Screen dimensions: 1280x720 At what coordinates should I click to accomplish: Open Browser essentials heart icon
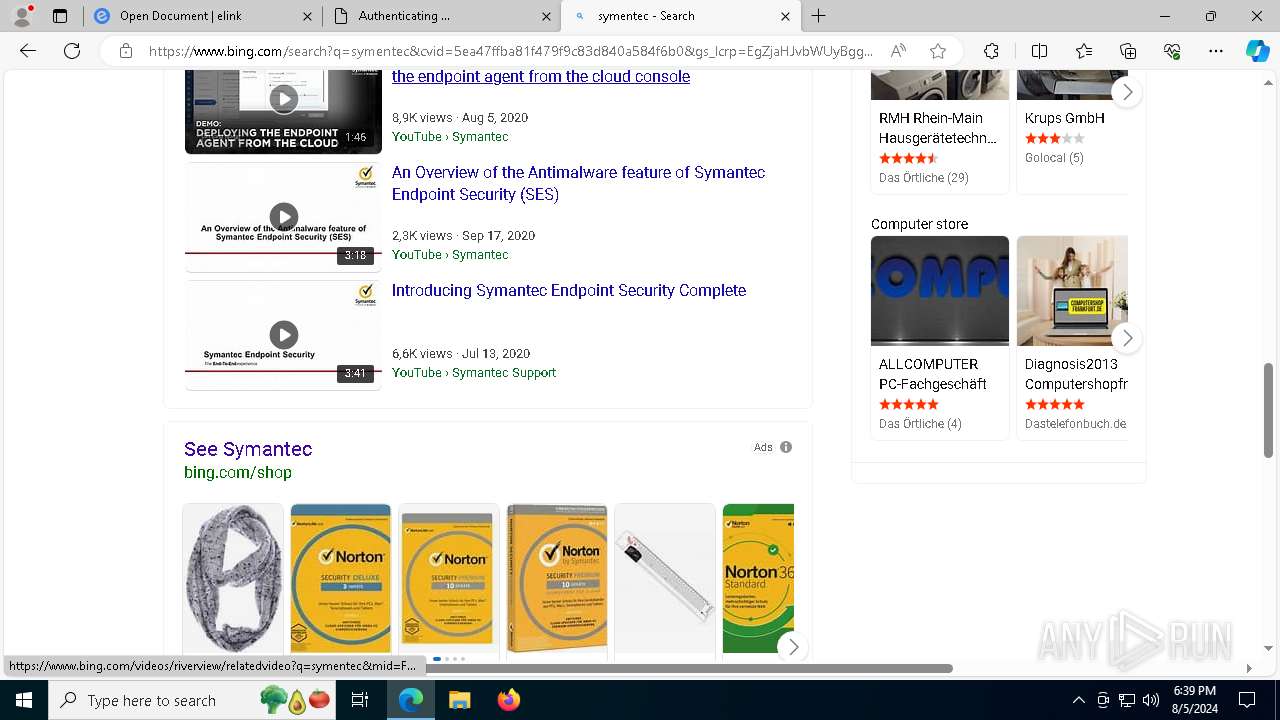[x=1172, y=51]
